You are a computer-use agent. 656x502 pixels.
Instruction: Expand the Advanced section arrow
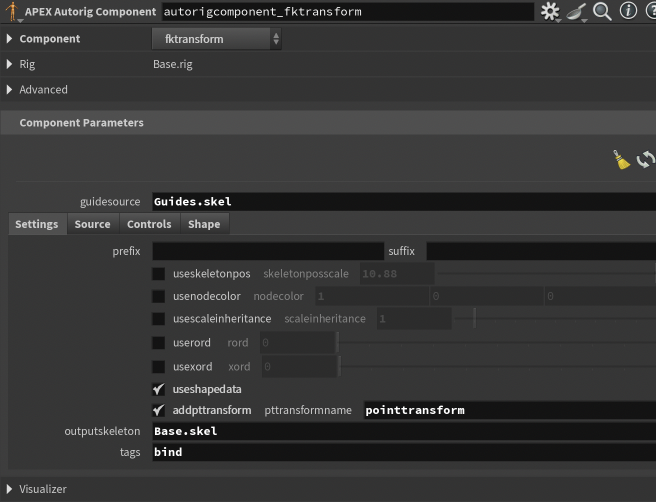(x=9, y=90)
